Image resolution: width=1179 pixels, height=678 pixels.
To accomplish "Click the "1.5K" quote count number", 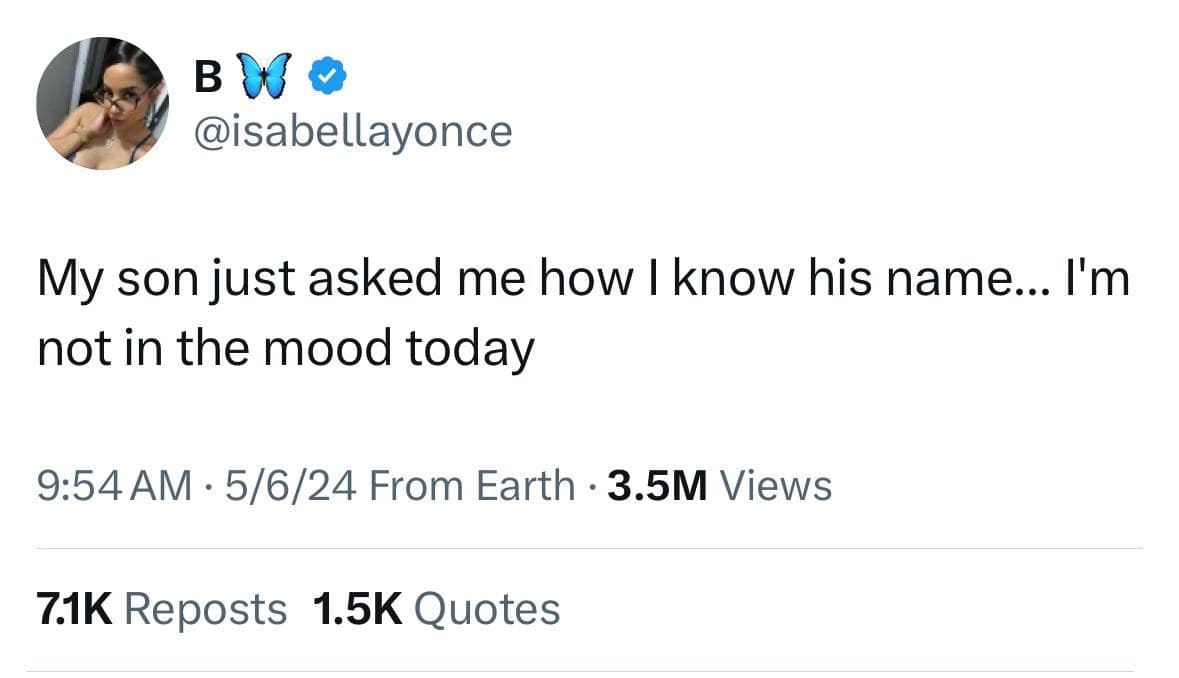I will click(x=357, y=608).
